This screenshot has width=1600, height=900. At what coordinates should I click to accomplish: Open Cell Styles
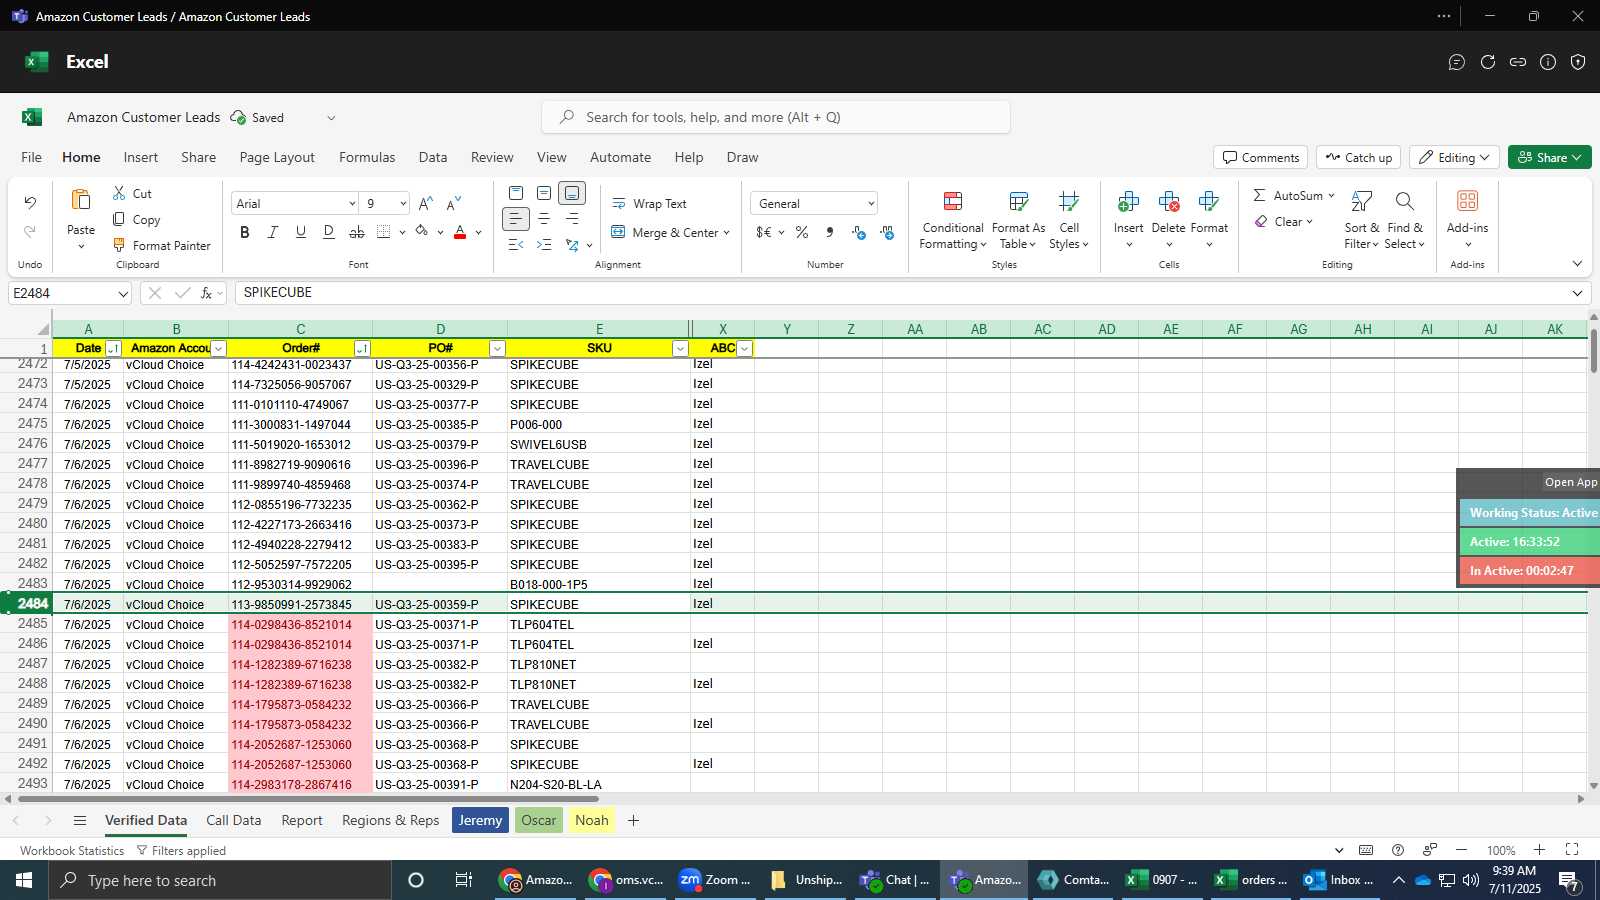click(1069, 220)
